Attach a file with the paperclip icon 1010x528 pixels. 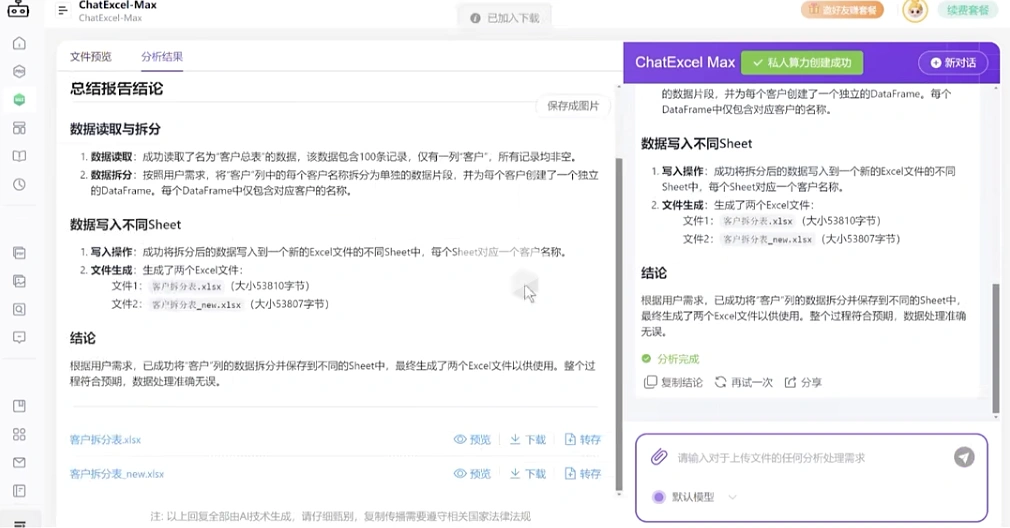tap(658, 457)
